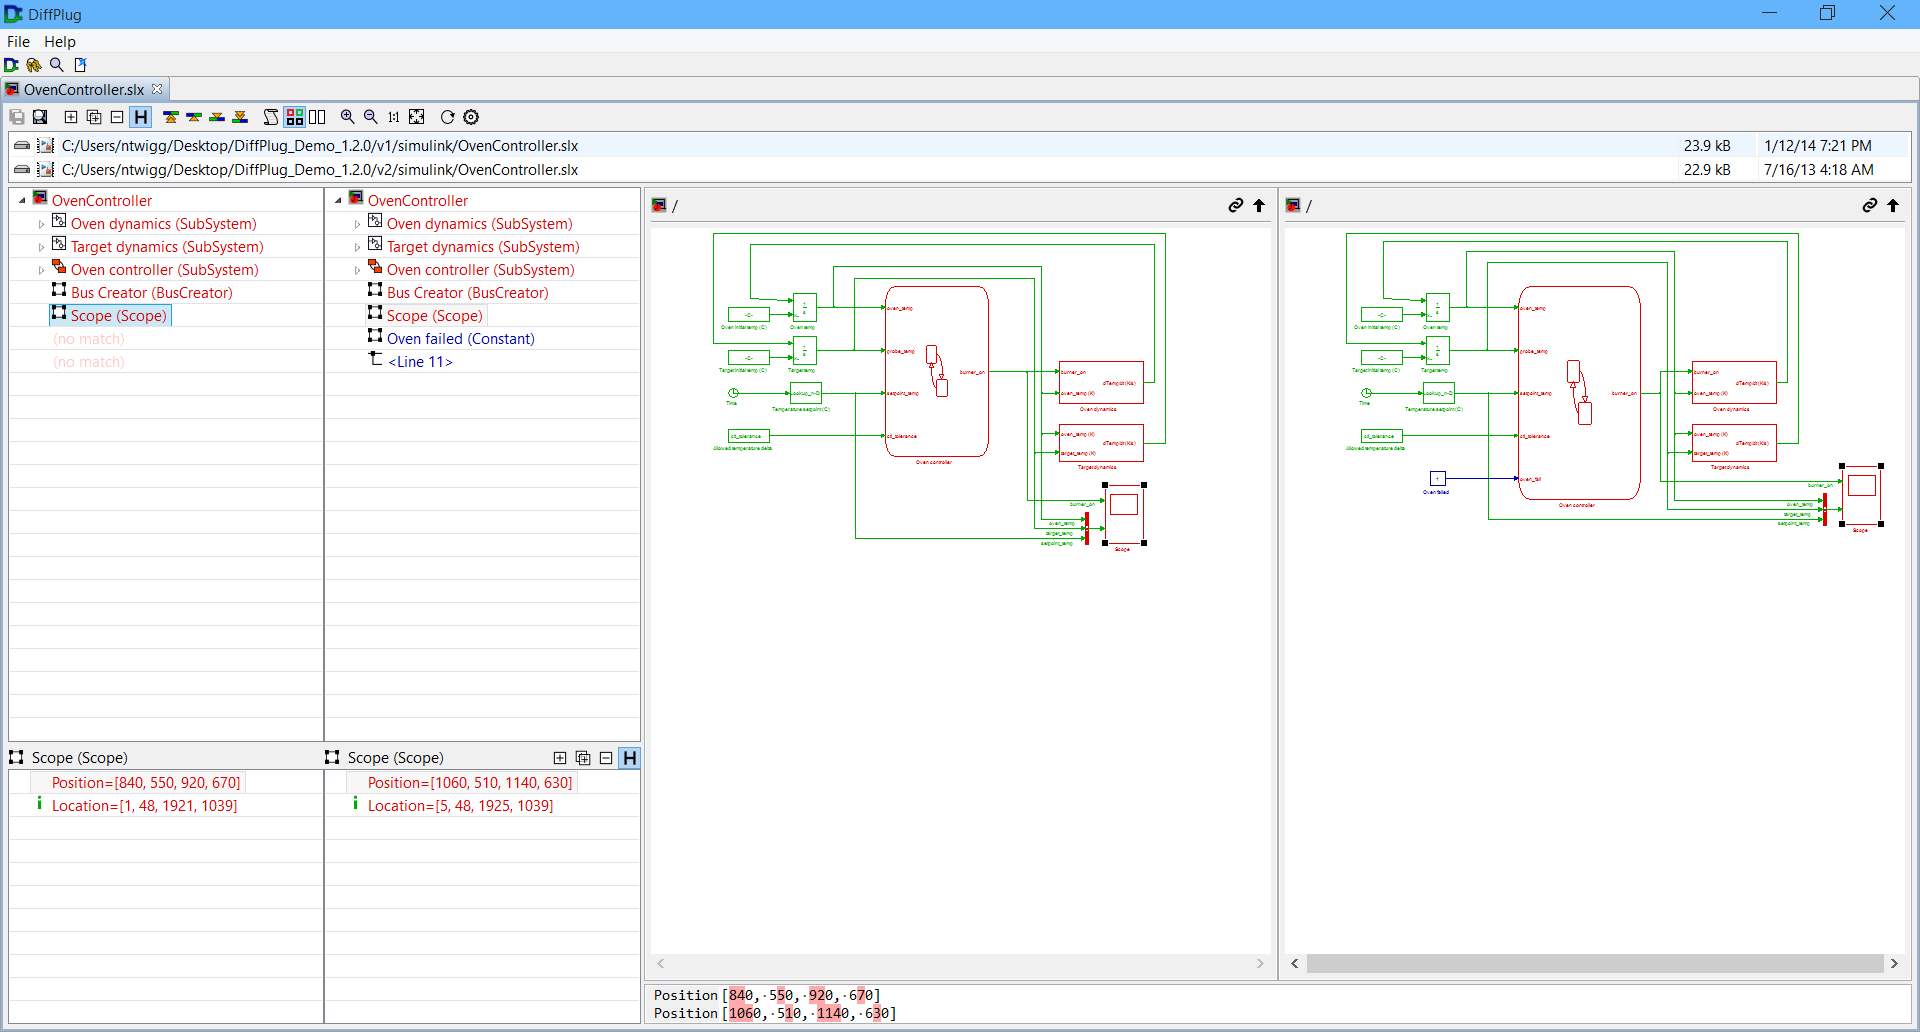1920x1032 pixels.
Task: Toggle H filter in Scope properties panel
Action: click(629, 758)
